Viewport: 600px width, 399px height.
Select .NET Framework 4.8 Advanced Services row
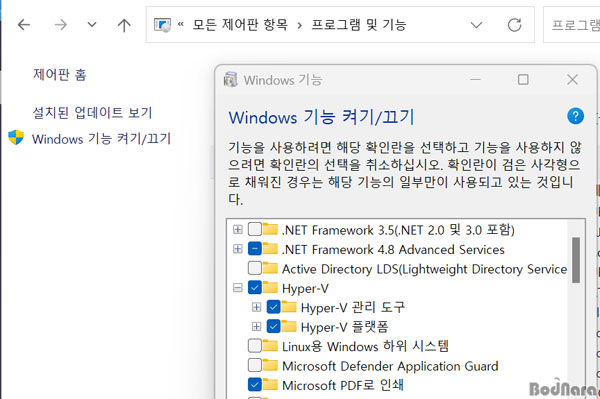(393, 249)
